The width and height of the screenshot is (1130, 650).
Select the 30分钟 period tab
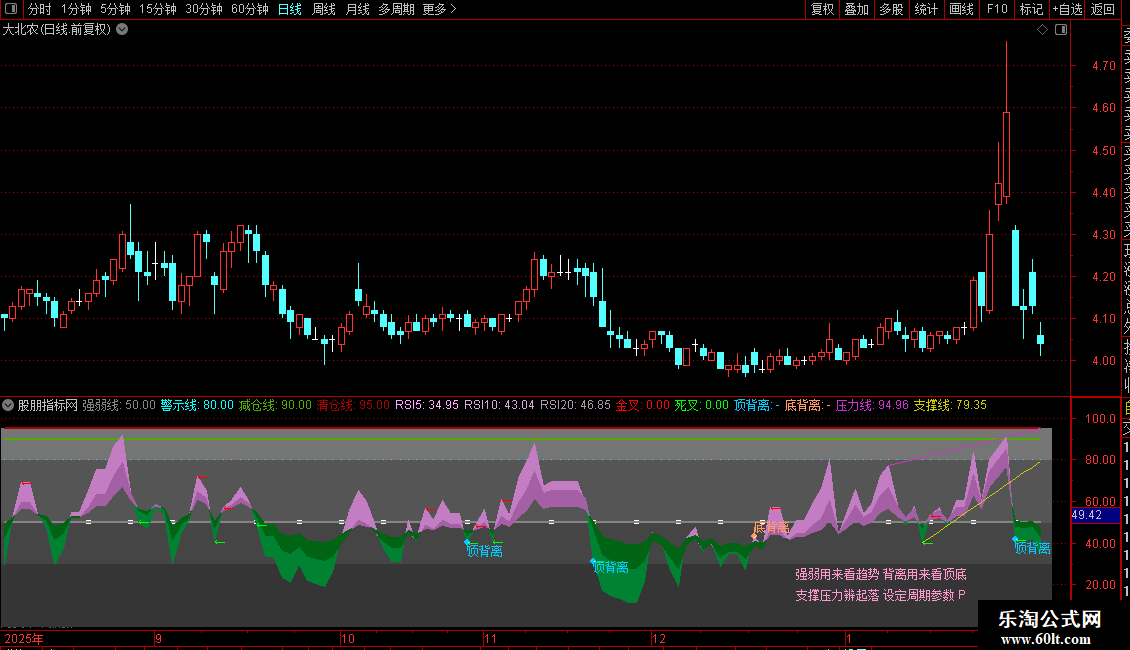(204, 9)
